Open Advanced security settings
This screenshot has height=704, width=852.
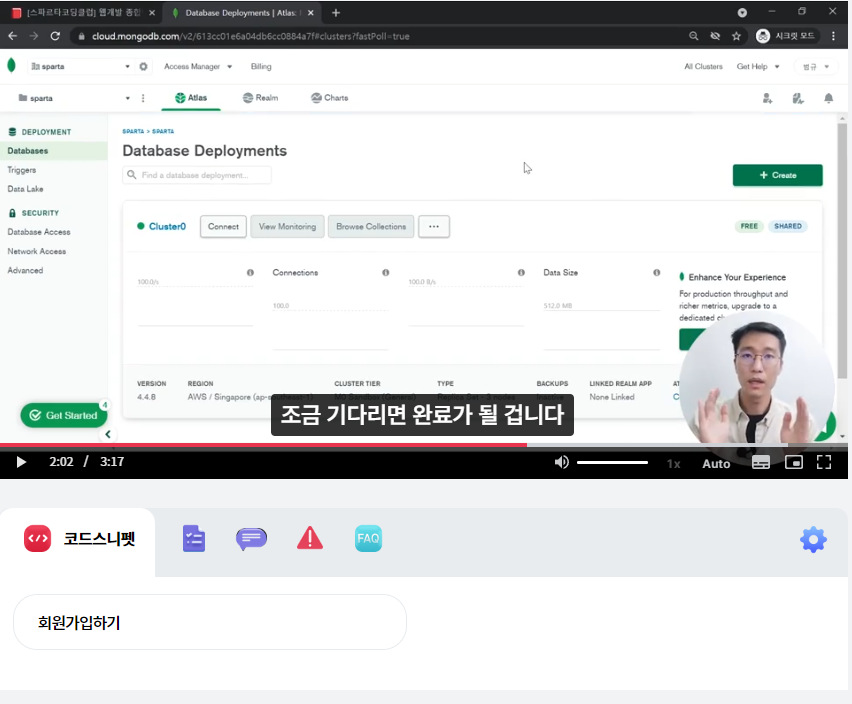click(26, 271)
